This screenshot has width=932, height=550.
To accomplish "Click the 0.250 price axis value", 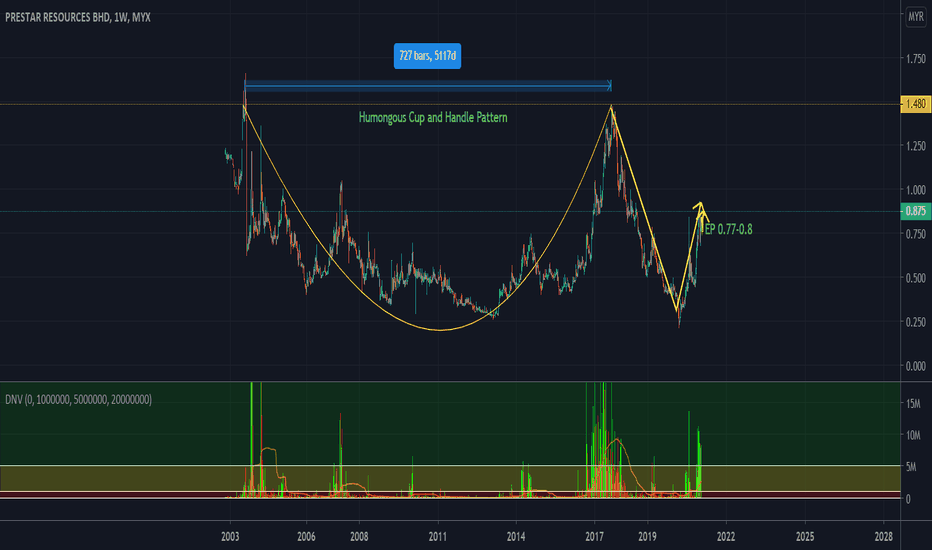I will point(915,322).
